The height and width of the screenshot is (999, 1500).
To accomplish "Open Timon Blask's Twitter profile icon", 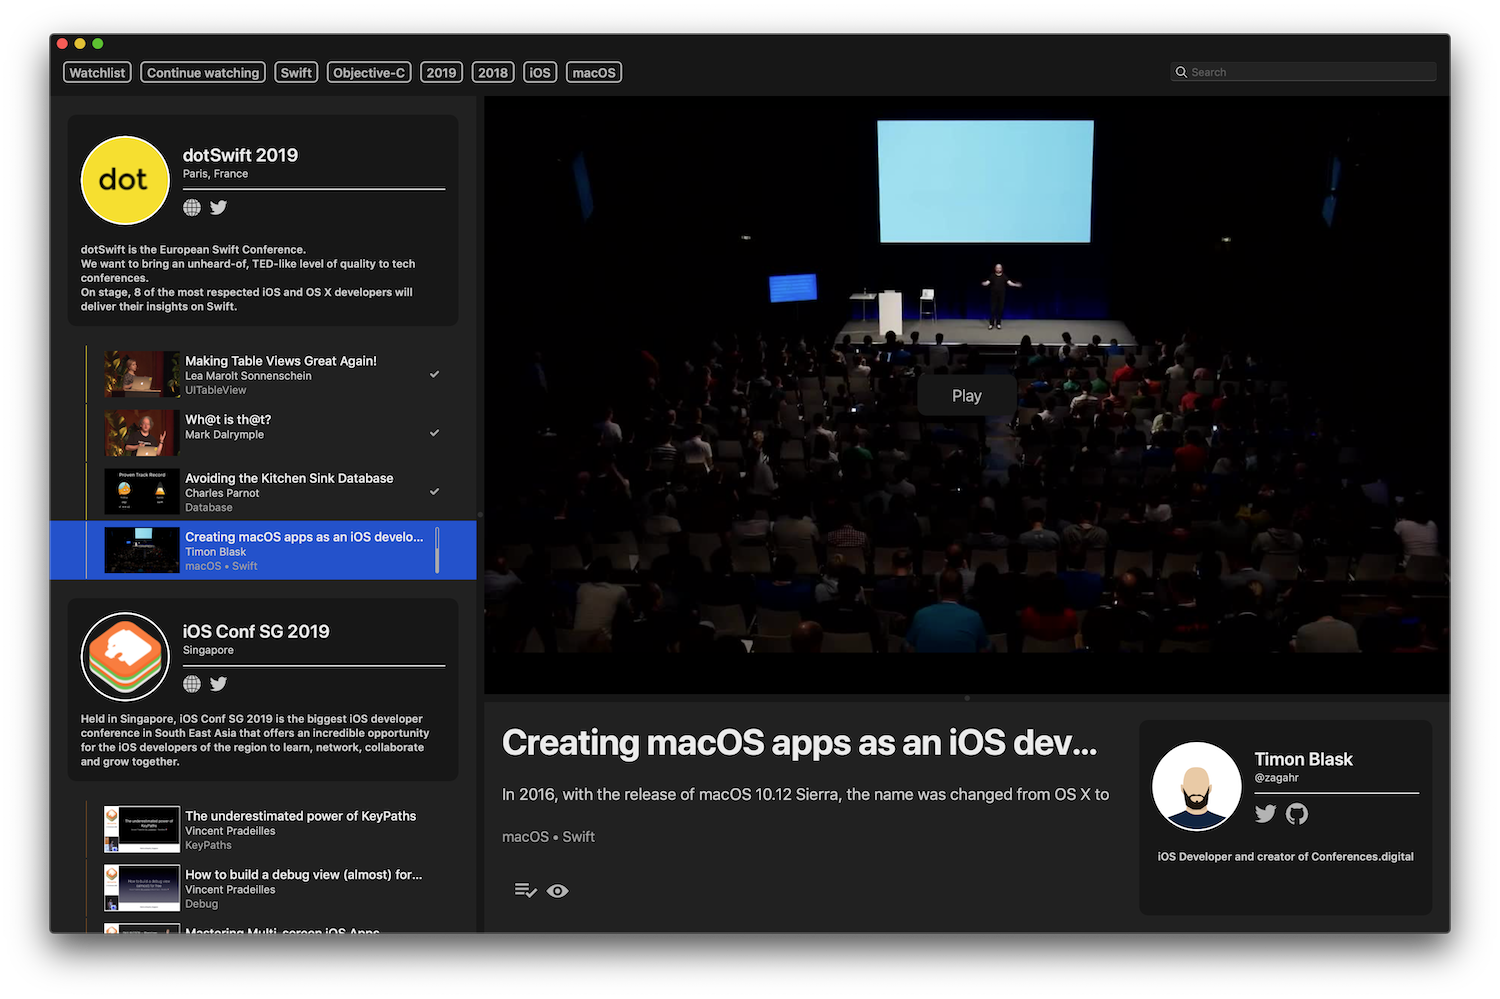I will pyautogui.click(x=1265, y=814).
